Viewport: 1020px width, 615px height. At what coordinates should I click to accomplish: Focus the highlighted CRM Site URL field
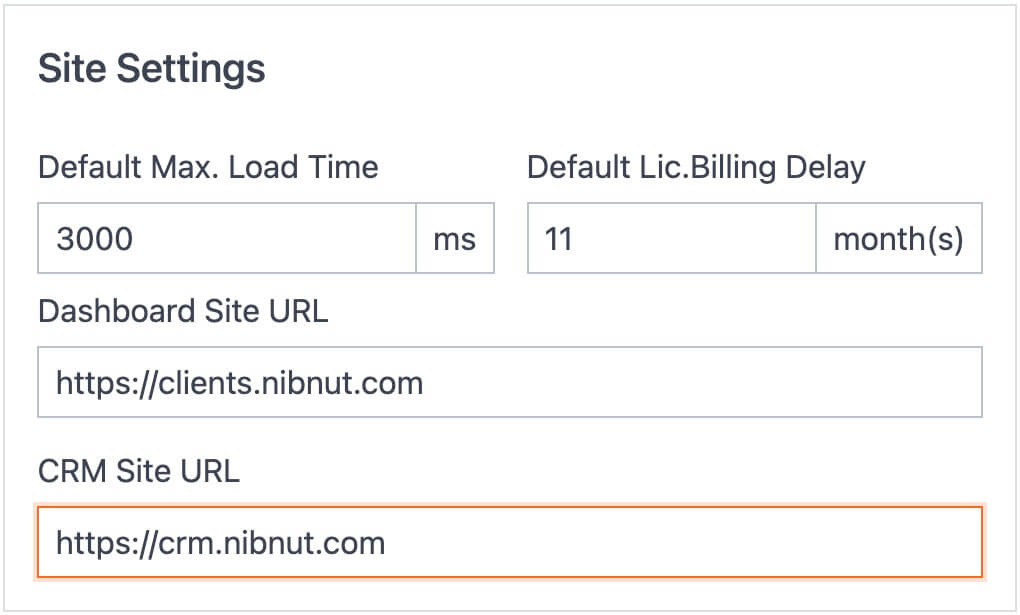click(510, 542)
